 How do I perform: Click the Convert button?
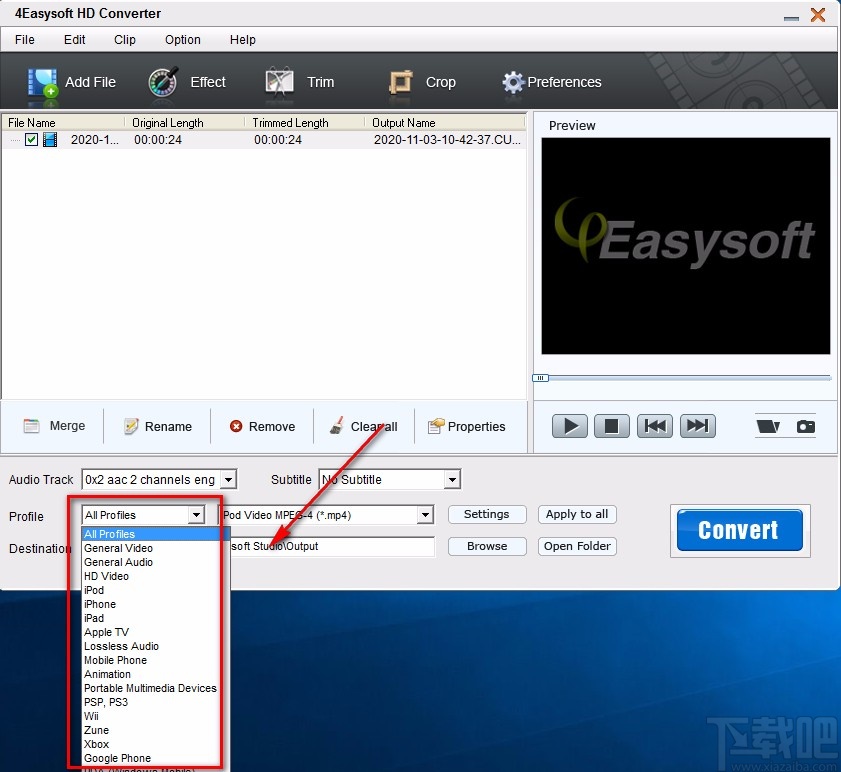click(739, 530)
